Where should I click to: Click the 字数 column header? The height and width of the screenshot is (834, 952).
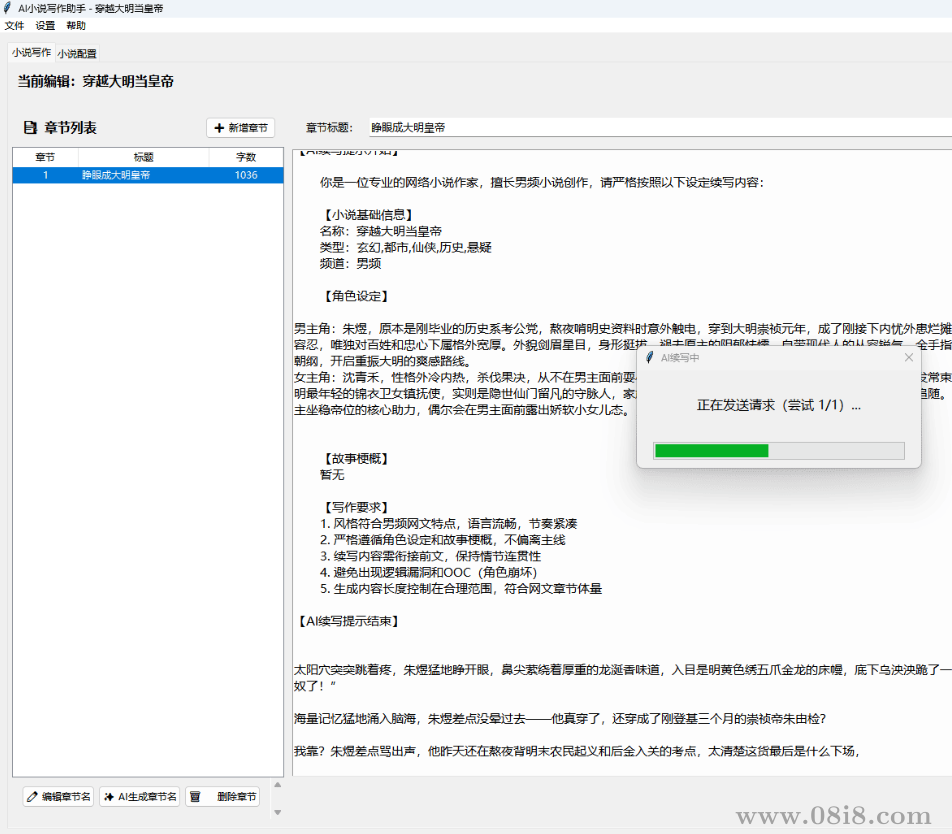(245, 157)
